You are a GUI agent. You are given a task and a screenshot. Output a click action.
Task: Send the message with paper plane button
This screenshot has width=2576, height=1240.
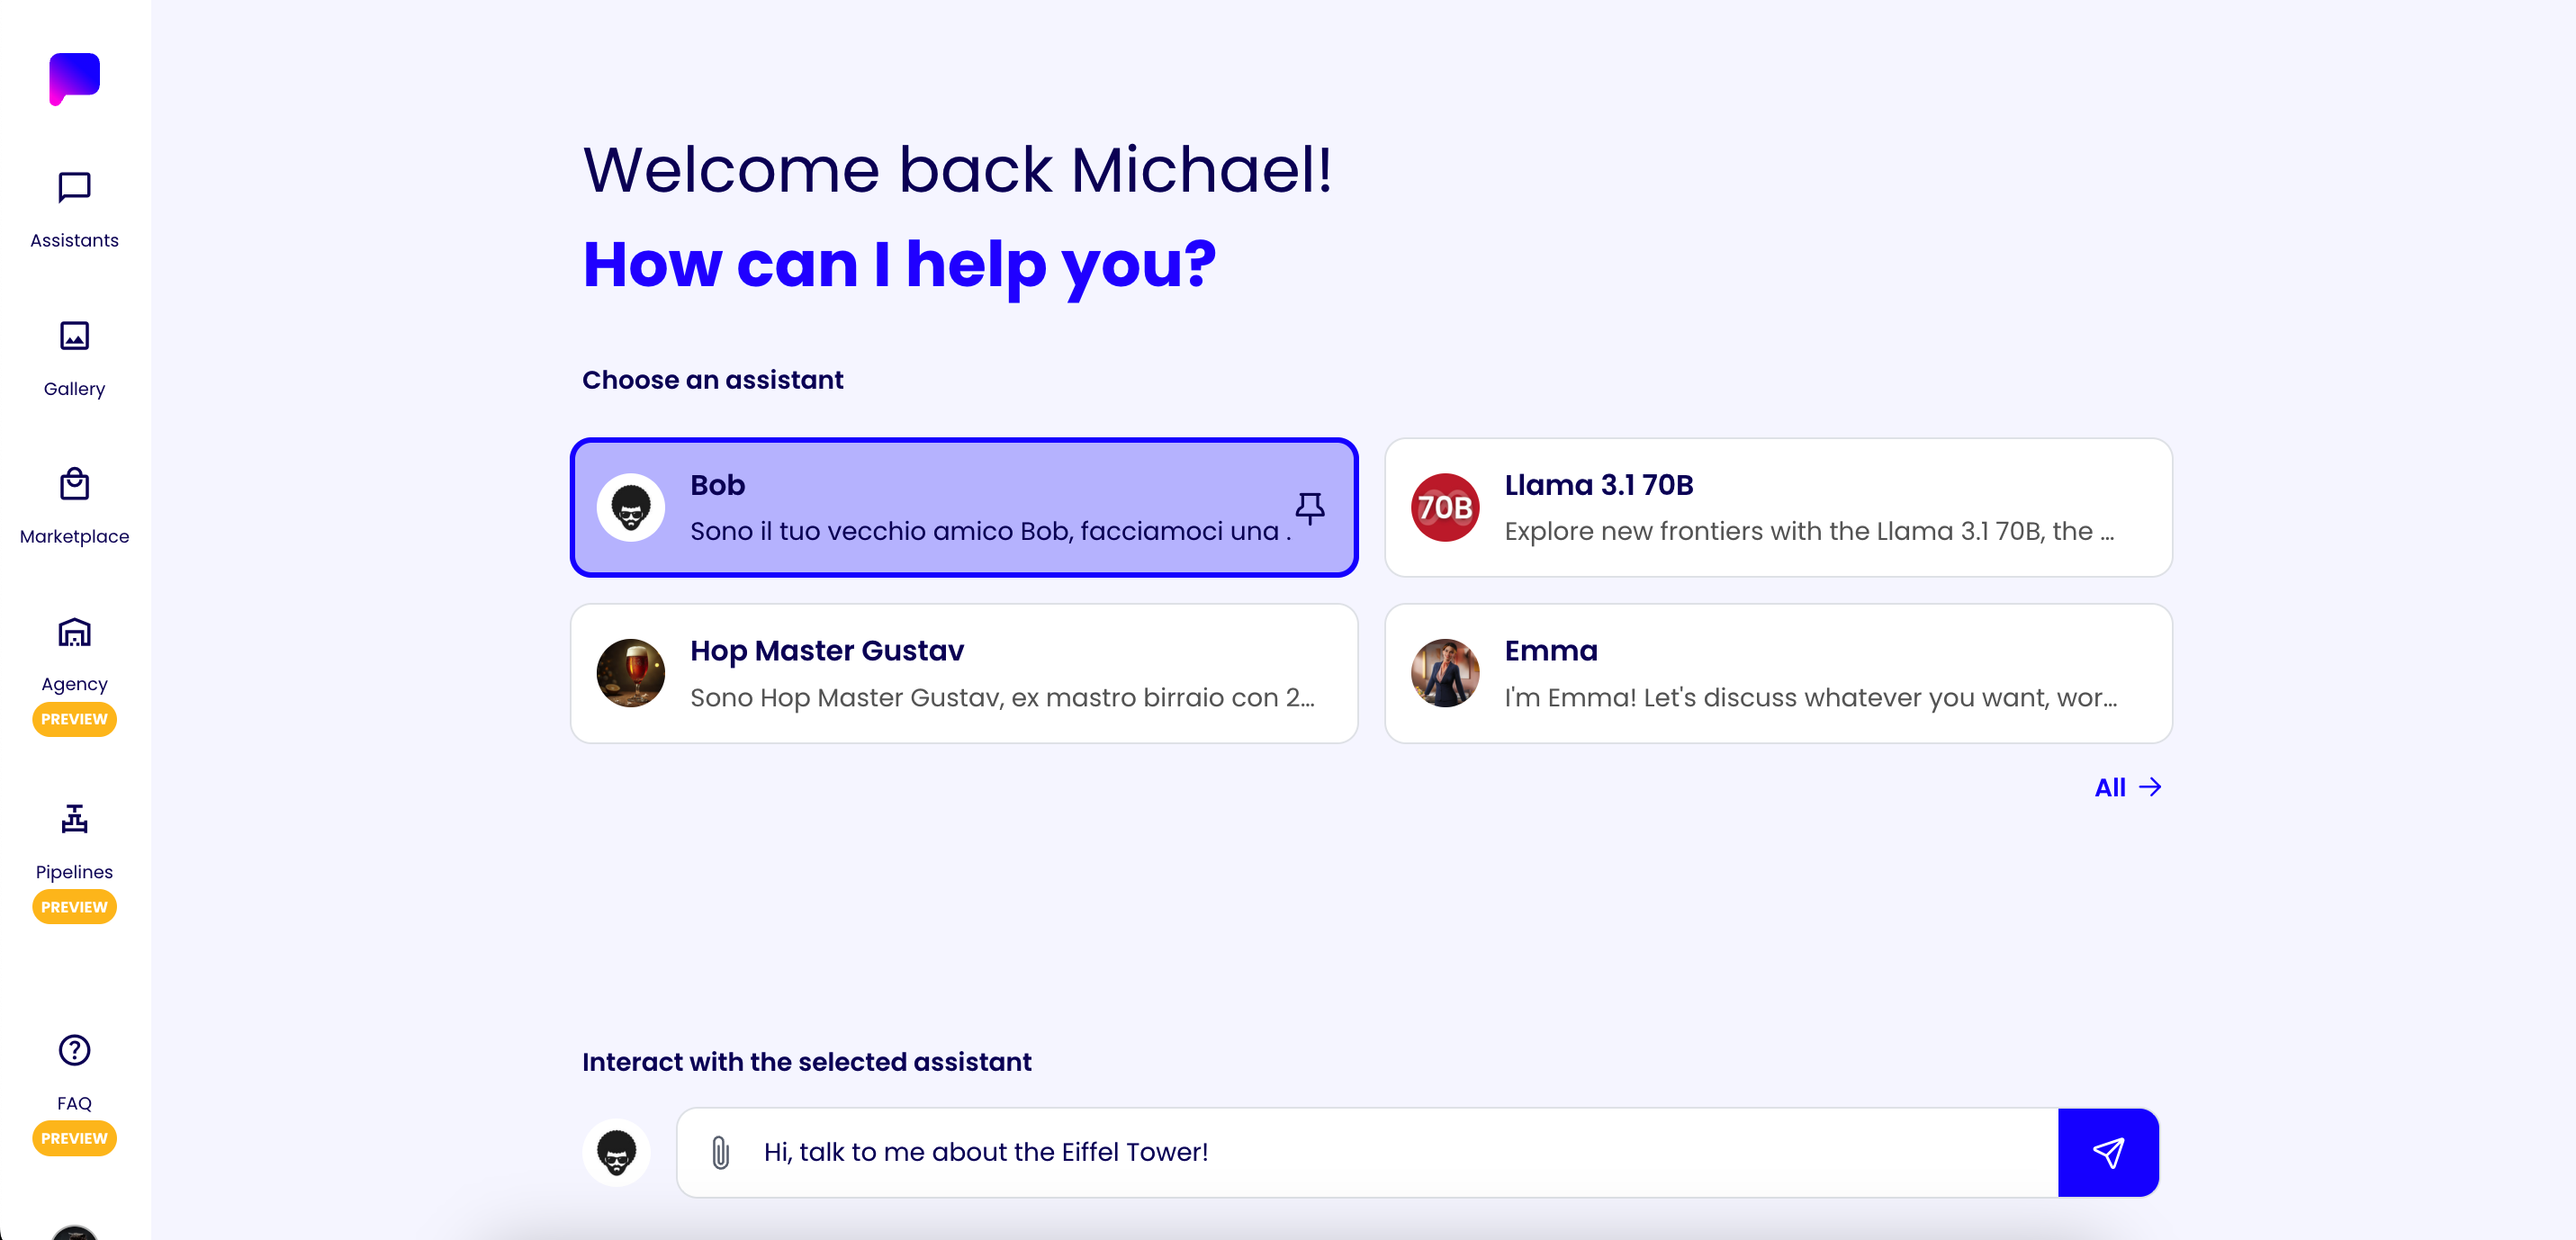pos(2108,1152)
